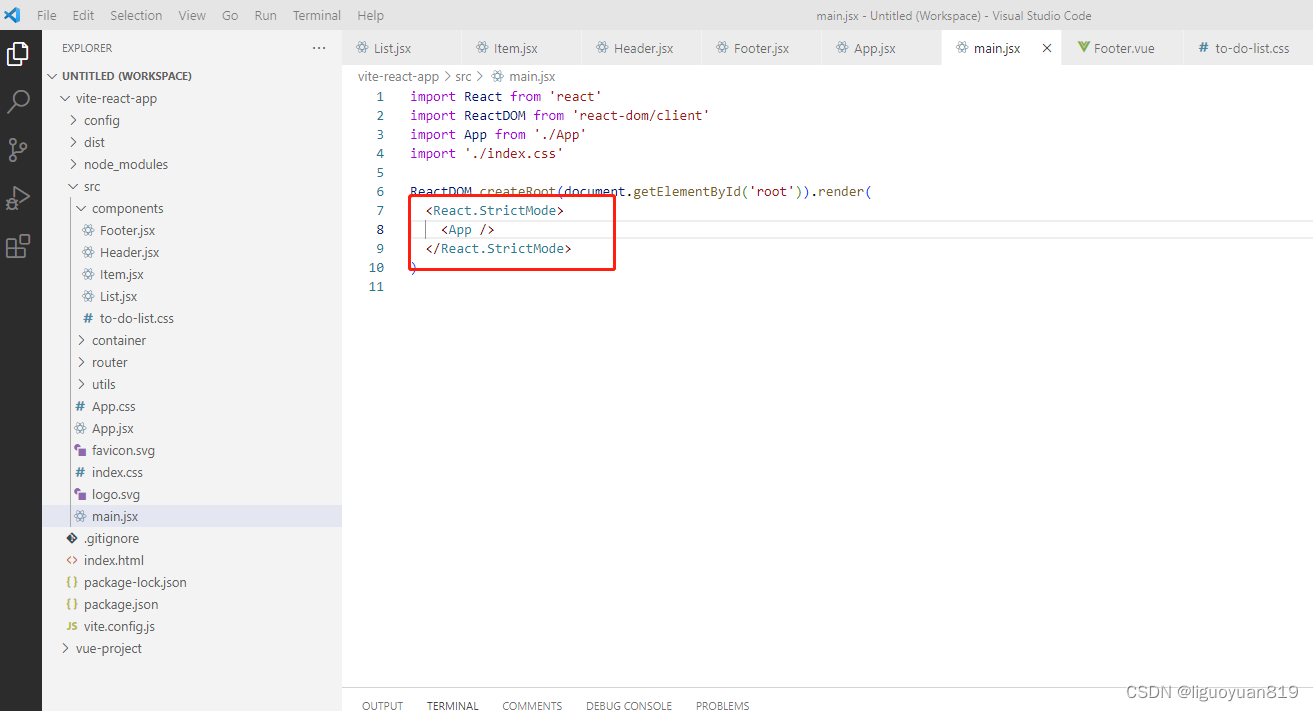Collapse the components folder
Image resolution: width=1313 pixels, height=711 pixels.
click(x=127, y=208)
